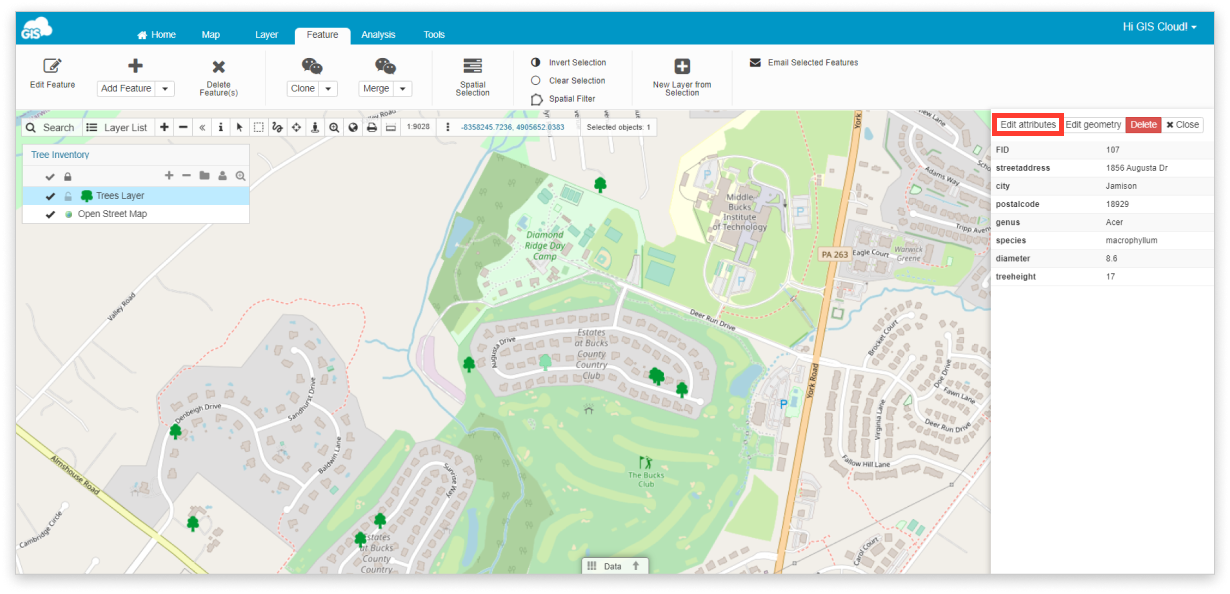The height and width of the screenshot is (594, 1230).
Task: Click the print map toolbar icon
Action: pos(371,128)
